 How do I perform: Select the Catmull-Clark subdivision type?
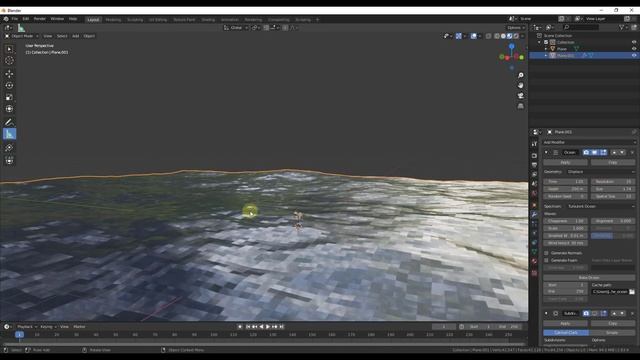pyautogui.click(x=566, y=333)
